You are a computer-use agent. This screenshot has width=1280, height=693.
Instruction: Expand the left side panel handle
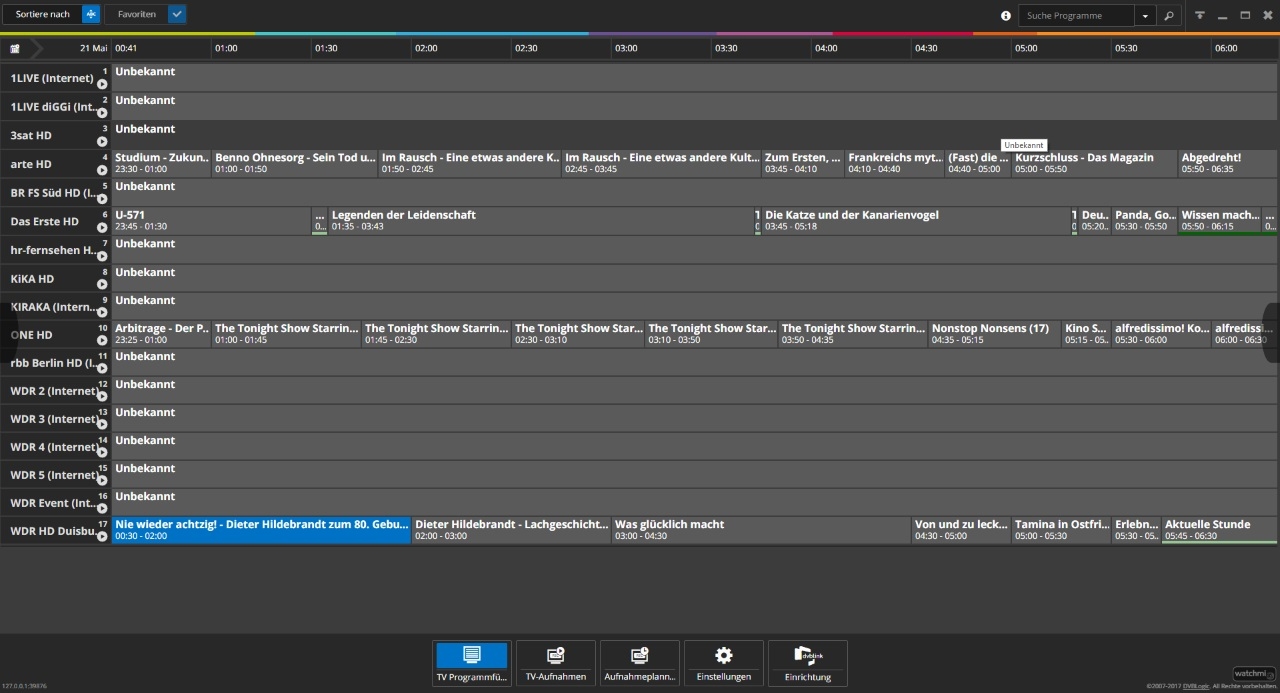(7, 332)
